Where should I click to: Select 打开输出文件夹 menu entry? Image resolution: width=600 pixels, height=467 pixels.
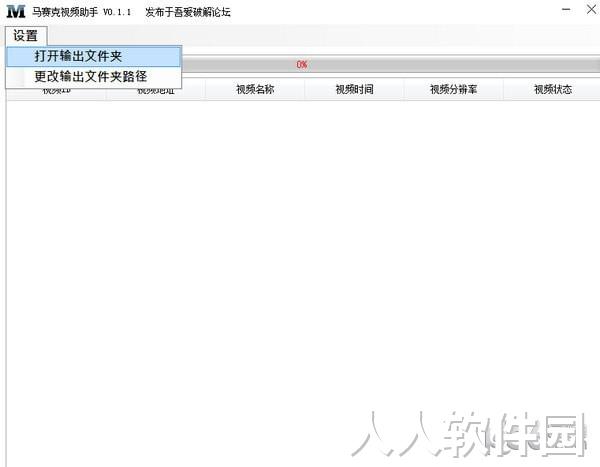click(94, 56)
